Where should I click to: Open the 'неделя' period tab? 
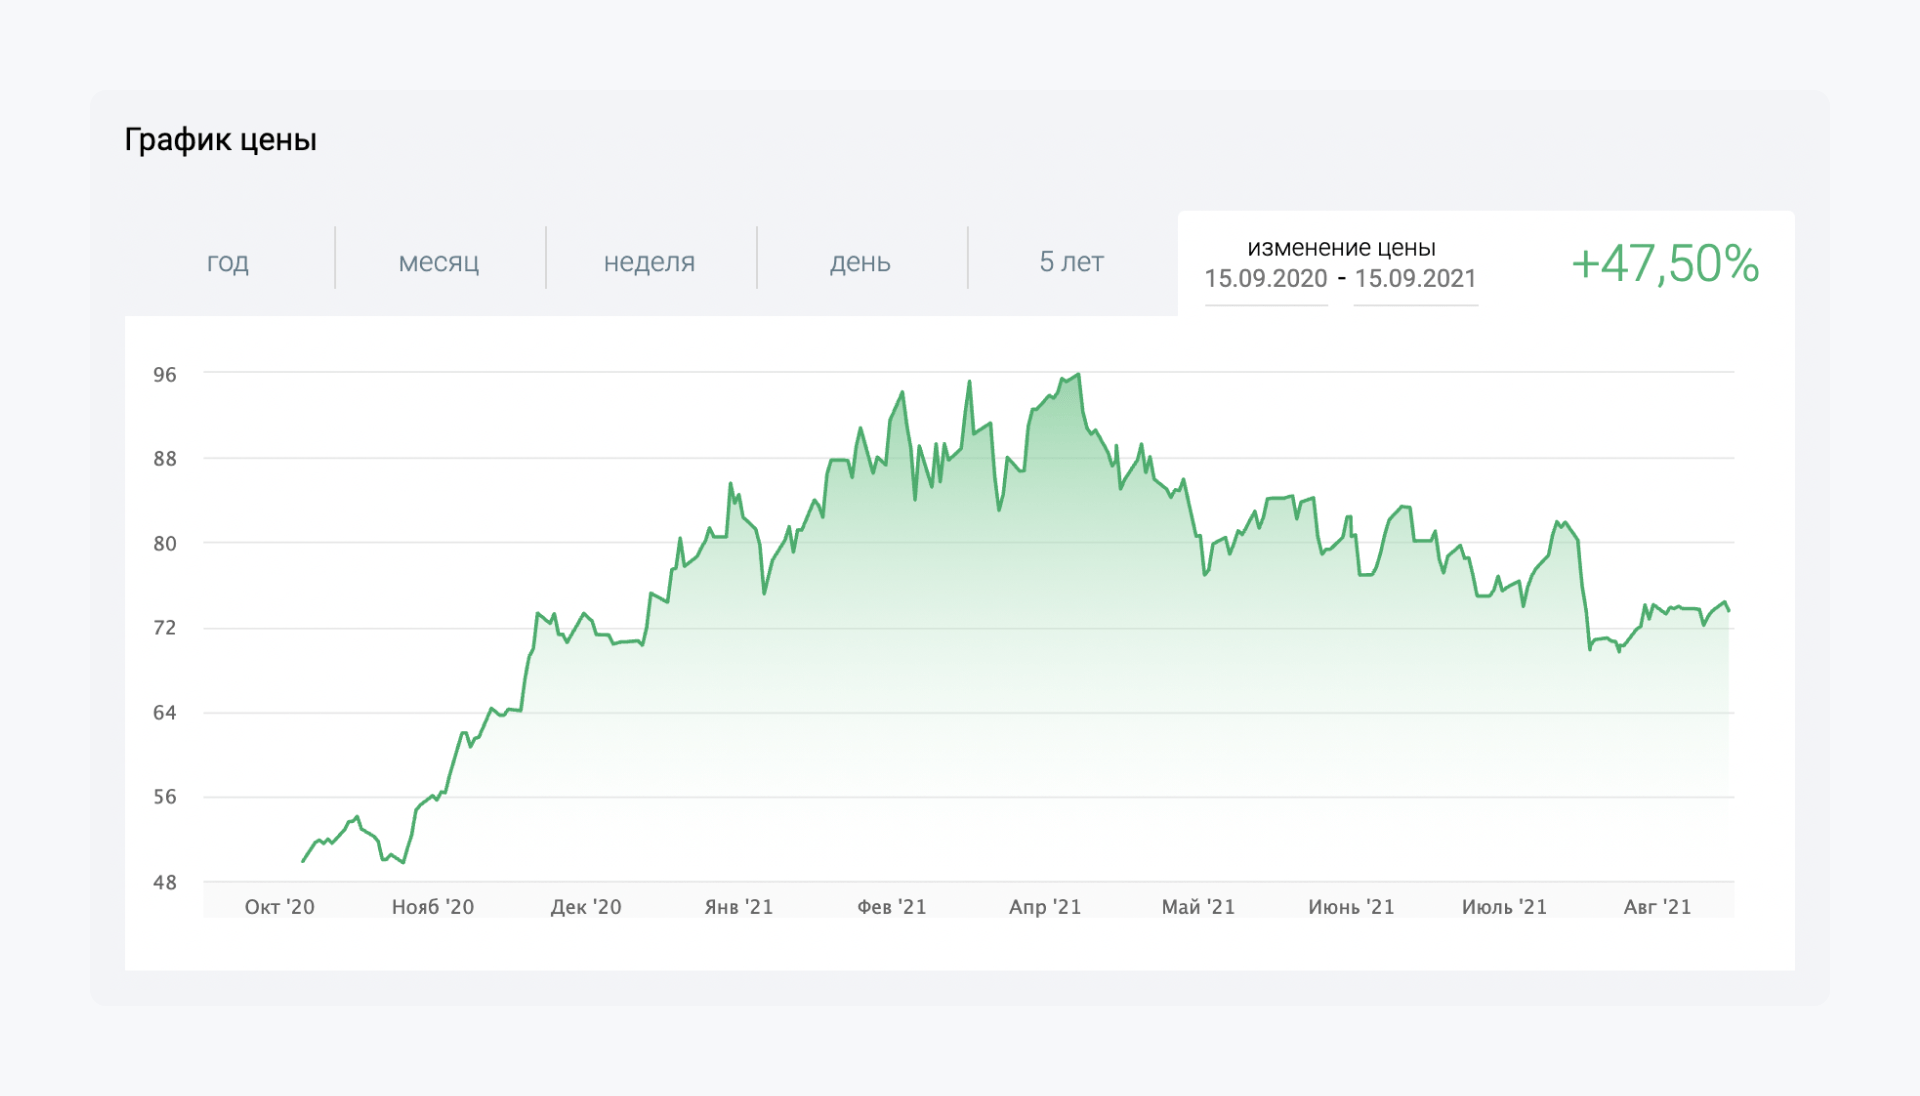point(649,262)
